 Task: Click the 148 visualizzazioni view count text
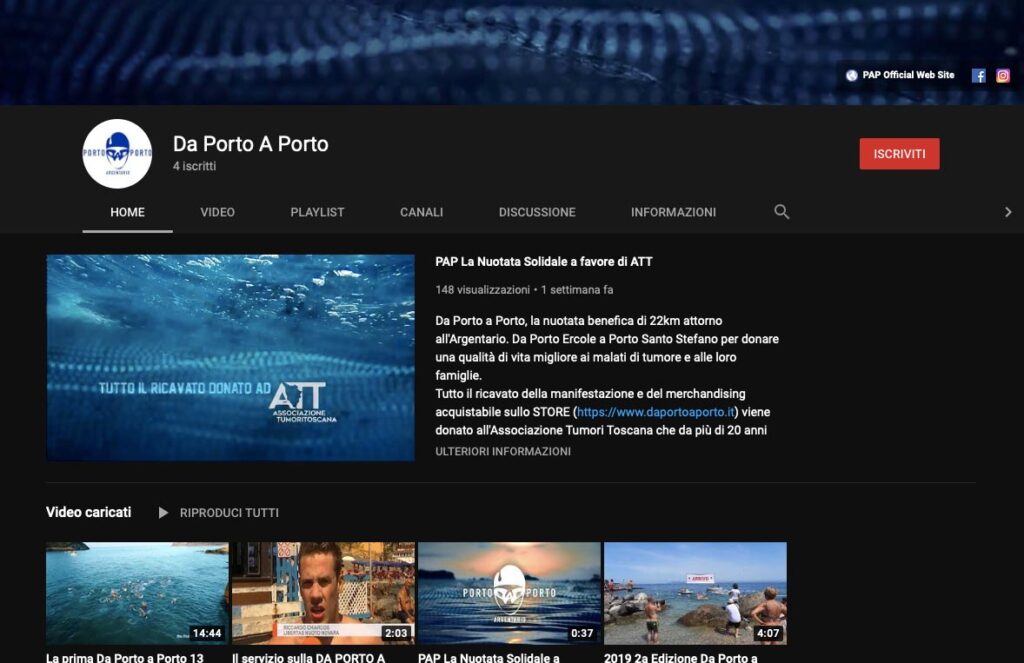(x=483, y=289)
